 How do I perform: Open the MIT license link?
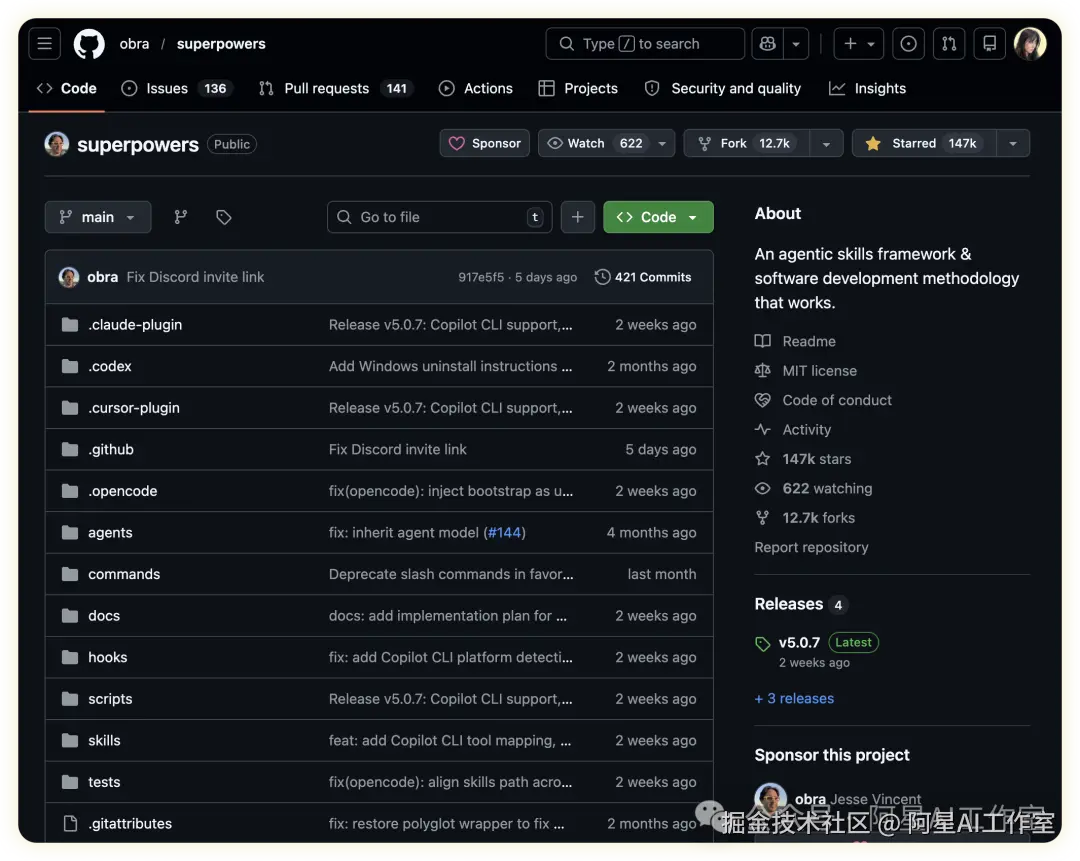pyautogui.click(x=805, y=371)
